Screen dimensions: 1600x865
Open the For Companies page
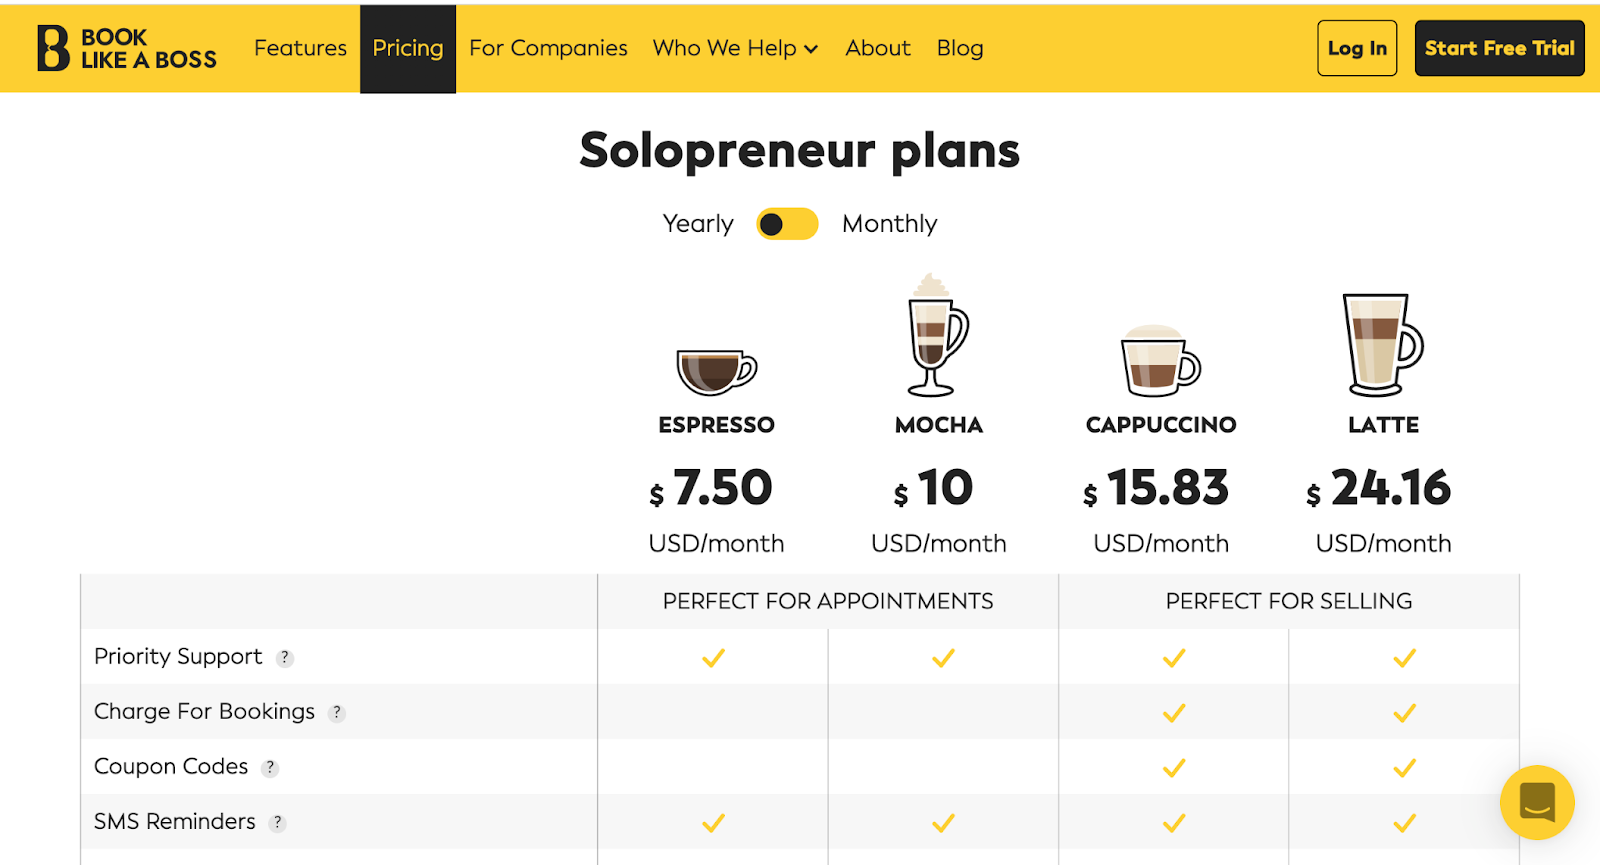coord(548,48)
